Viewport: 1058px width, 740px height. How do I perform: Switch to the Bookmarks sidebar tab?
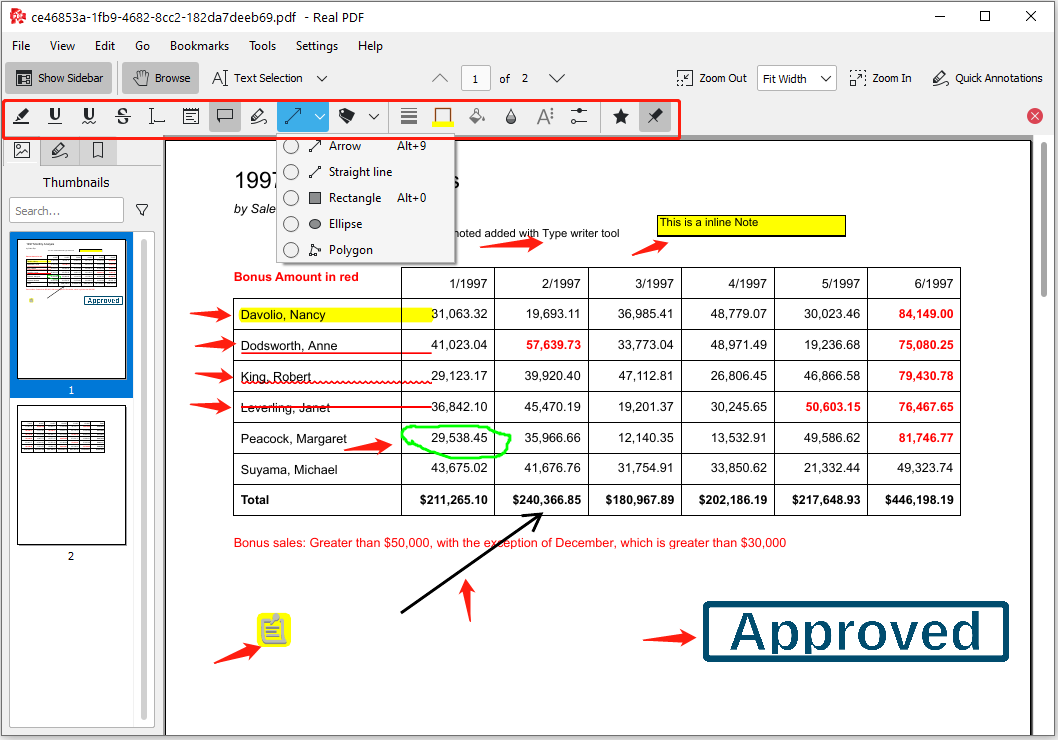click(96, 151)
